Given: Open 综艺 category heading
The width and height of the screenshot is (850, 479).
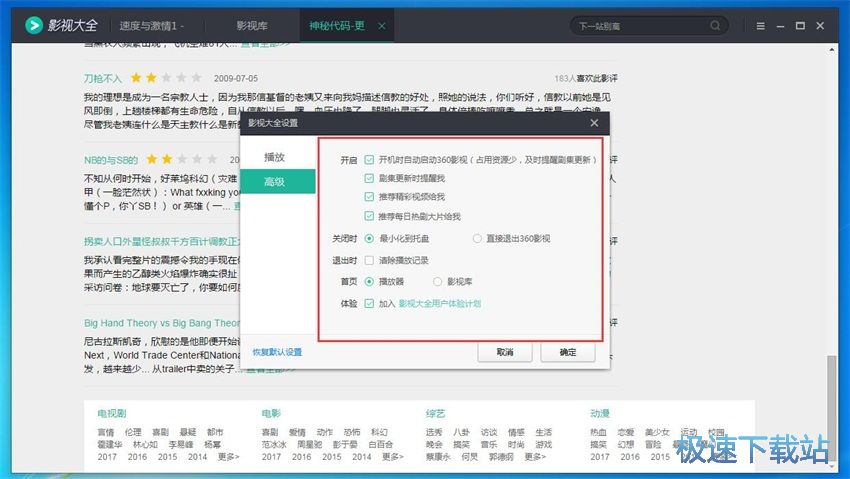Looking at the screenshot, I should click(x=435, y=413).
